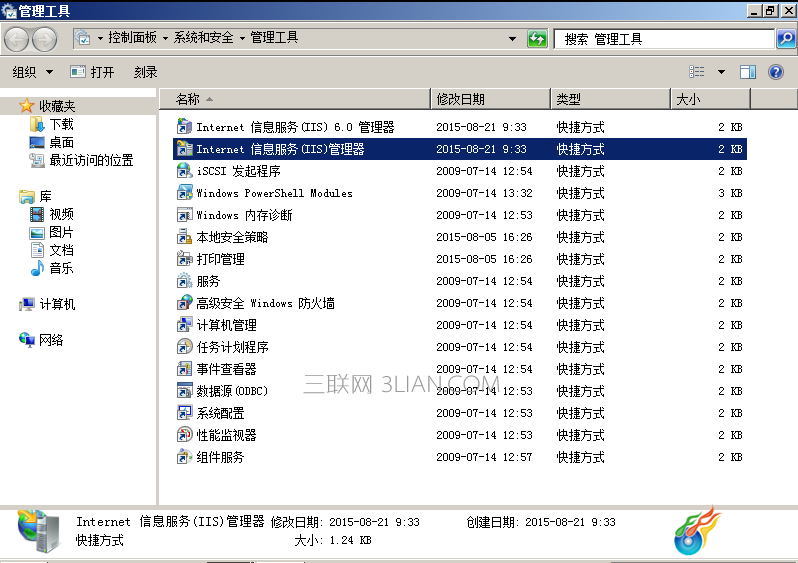Select 库 in navigation pane

point(46,196)
